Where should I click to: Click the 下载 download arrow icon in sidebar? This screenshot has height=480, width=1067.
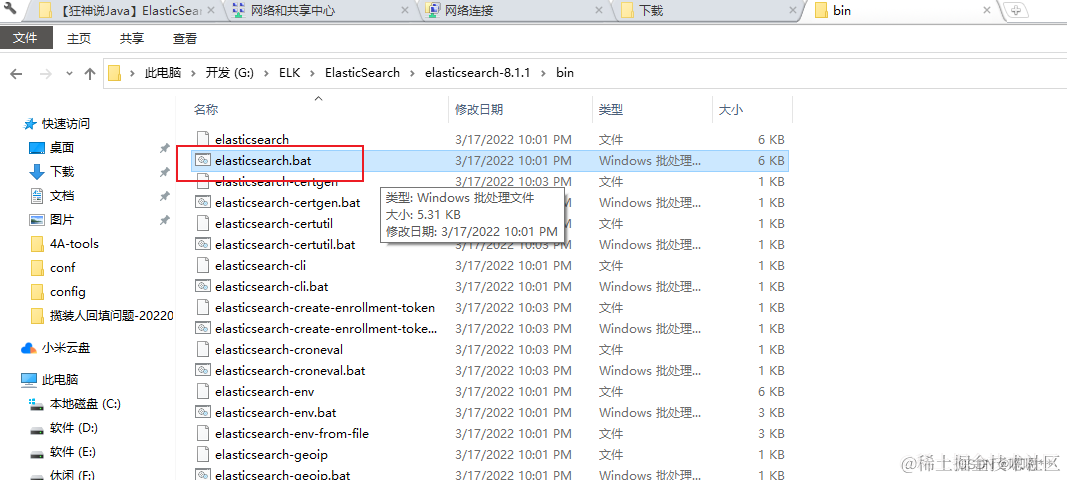[x=37, y=172]
